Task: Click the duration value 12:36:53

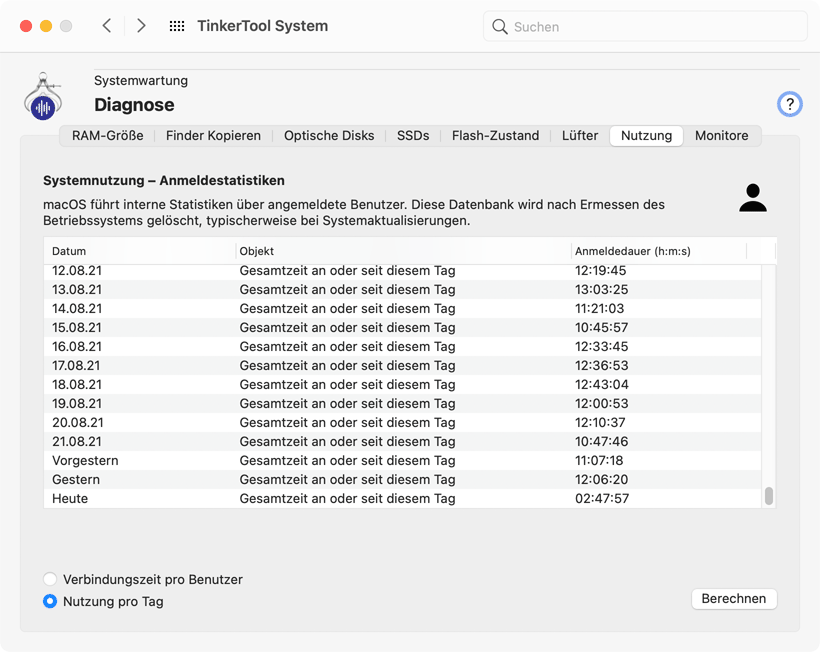Action: [601, 365]
